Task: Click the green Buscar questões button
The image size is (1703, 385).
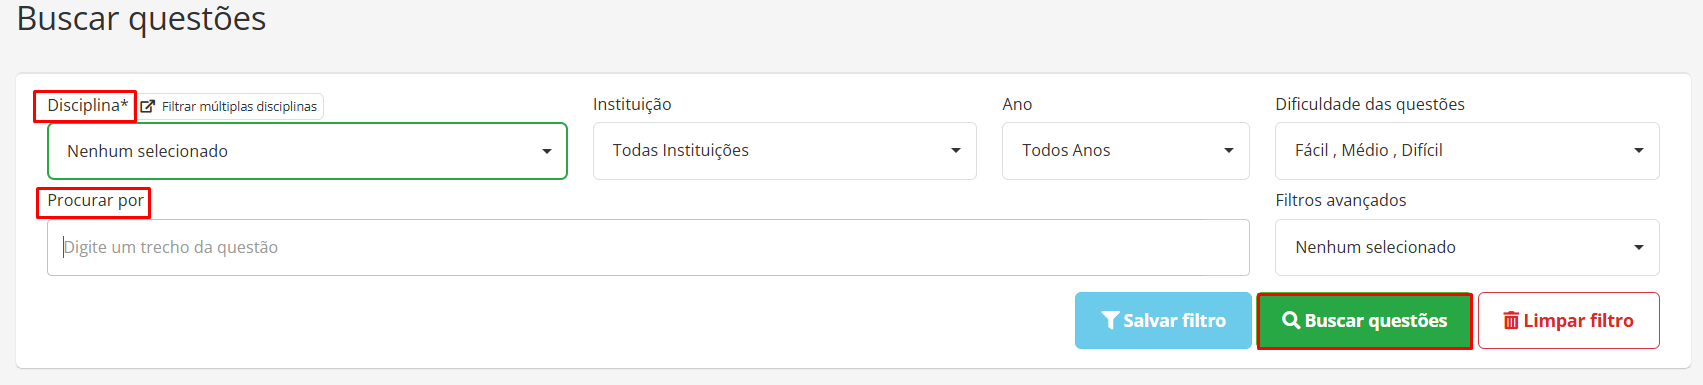Action: tap(1365, 321)
